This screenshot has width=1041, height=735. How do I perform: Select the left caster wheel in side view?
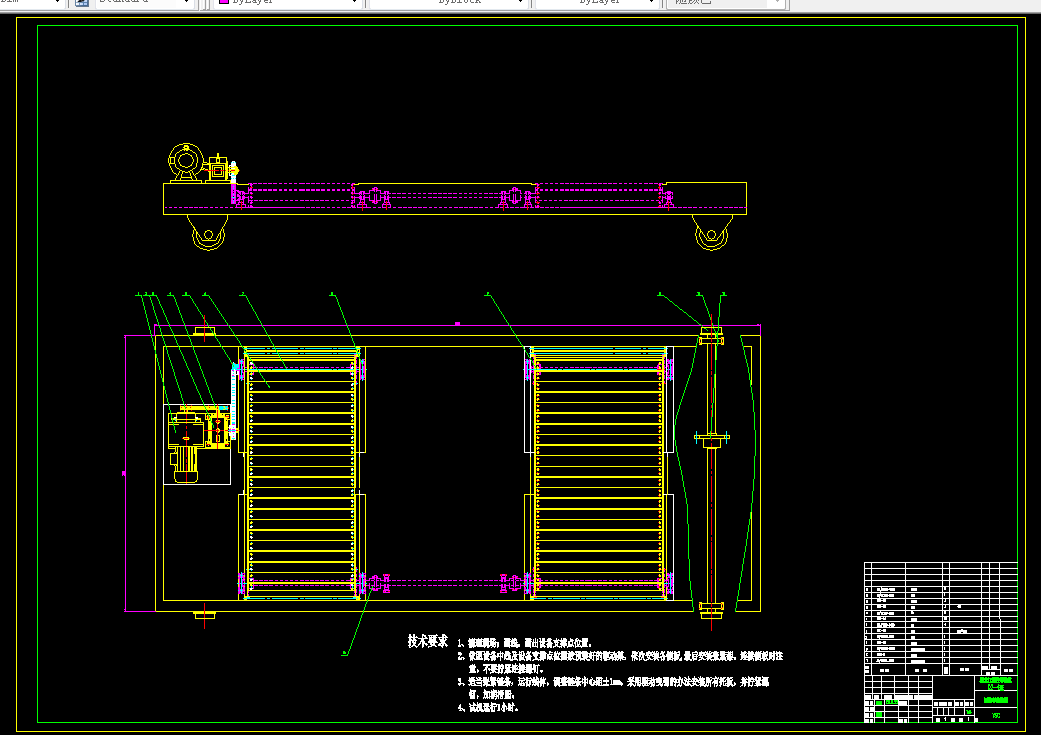click(208, 233)
